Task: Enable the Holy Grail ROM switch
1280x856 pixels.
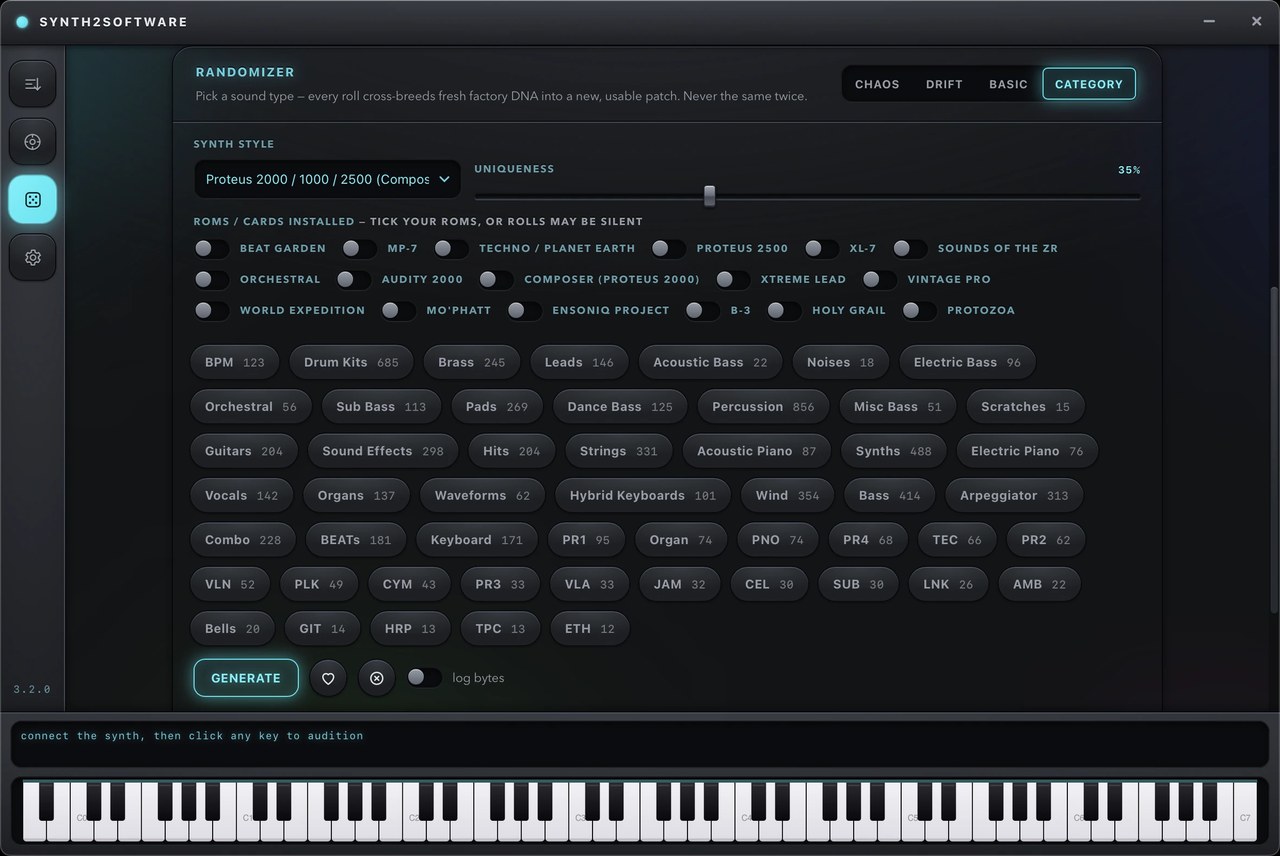Action: [x=784, y=310]
